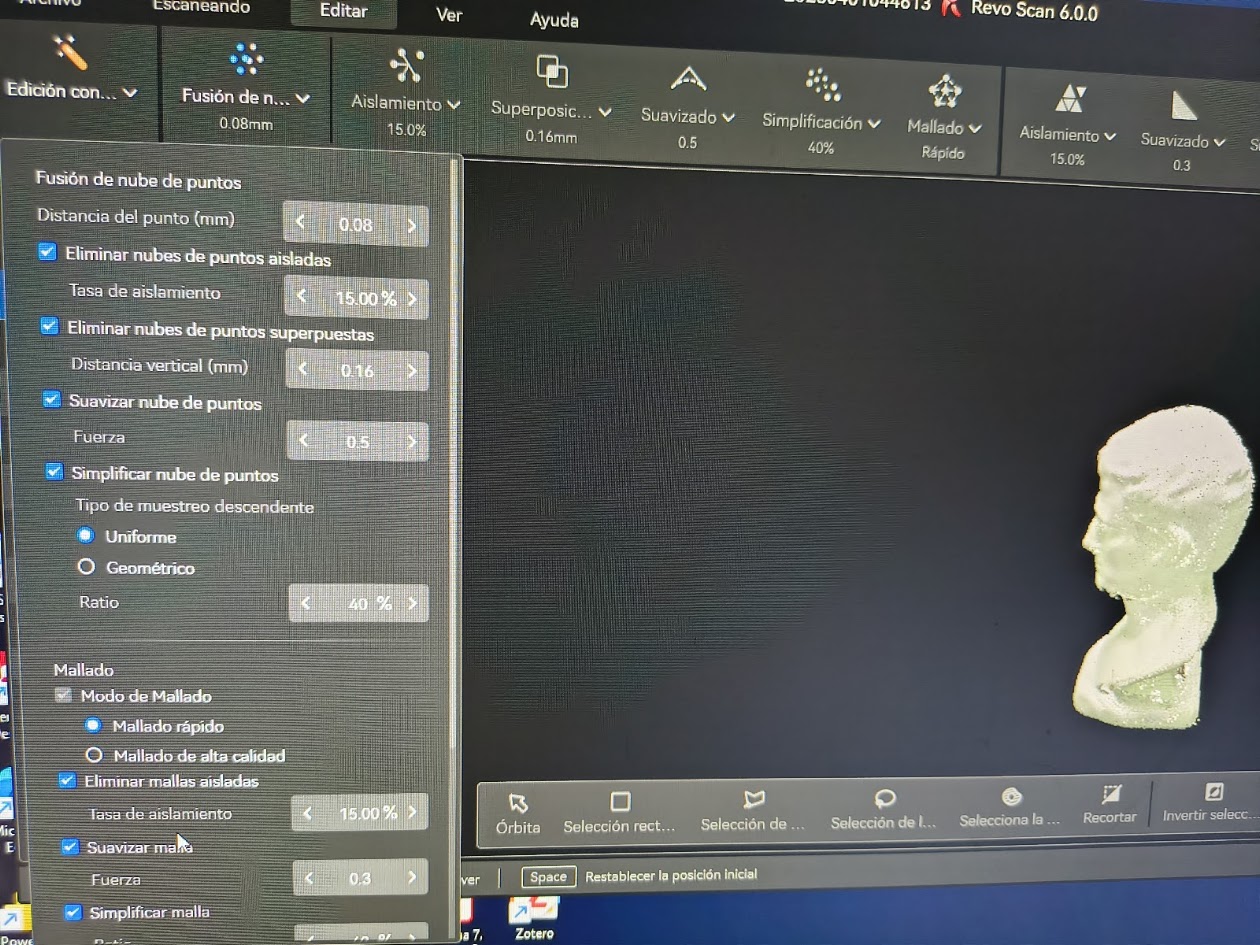Click the mesh Aislamiento triangles icon
The height and width of the screenshot is (945, 1260).
click(x=1070, y=98)
